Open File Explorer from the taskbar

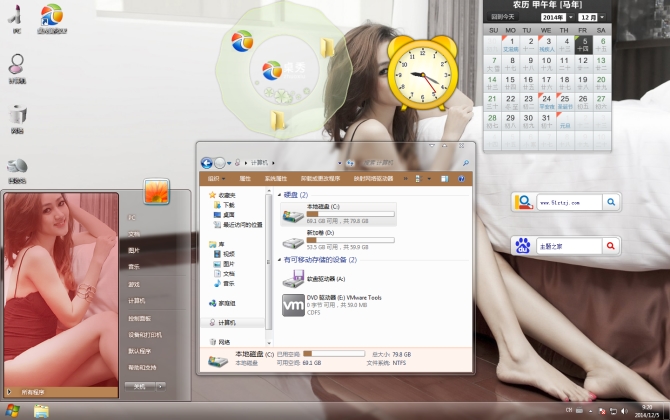click(x=41, y=411)
